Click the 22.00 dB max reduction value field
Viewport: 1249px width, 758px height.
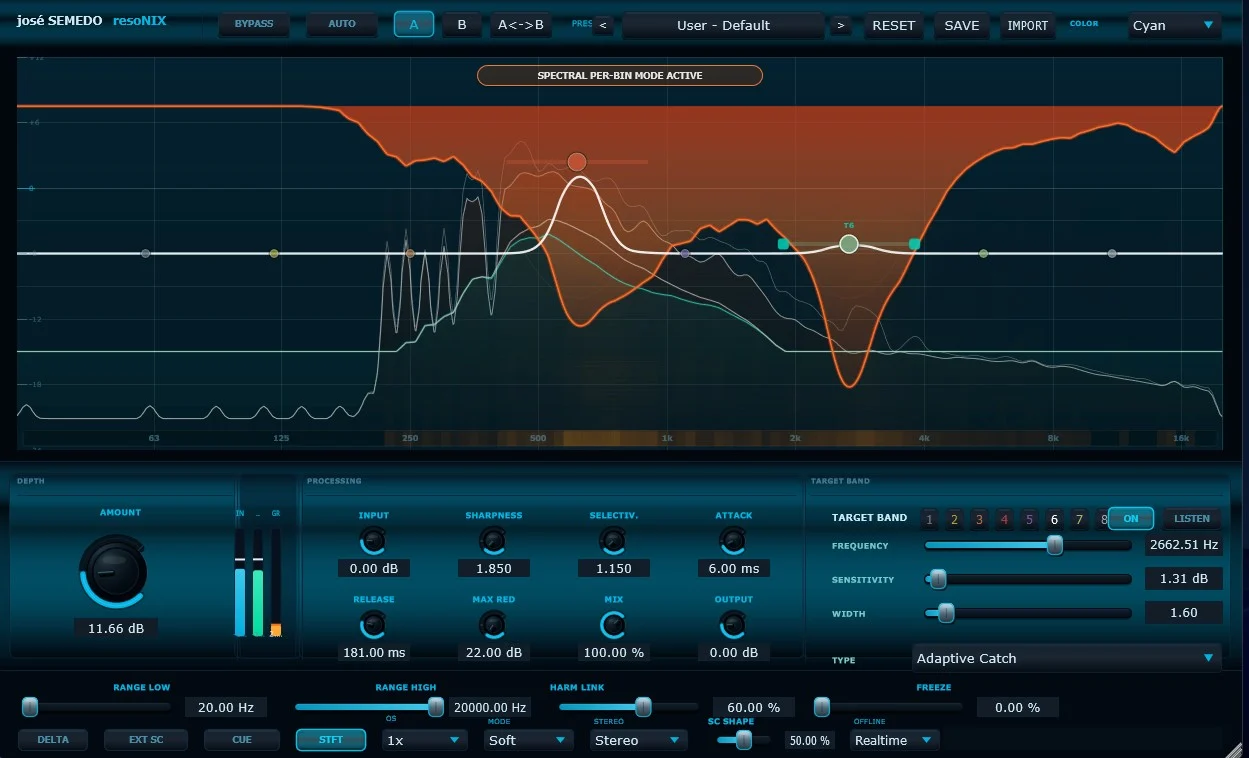494,653
